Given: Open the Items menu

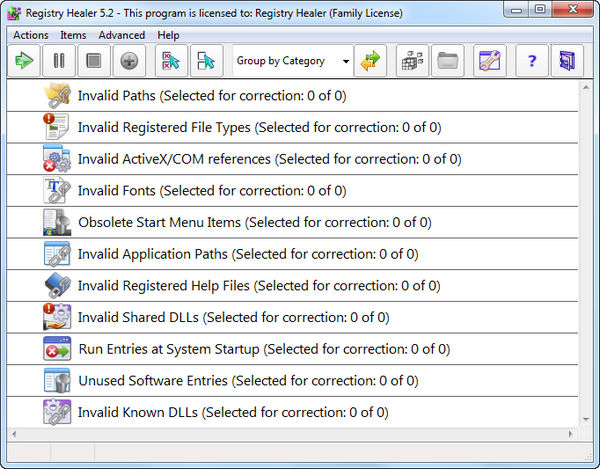Looking at the screenshot, I should click(73, 35).
